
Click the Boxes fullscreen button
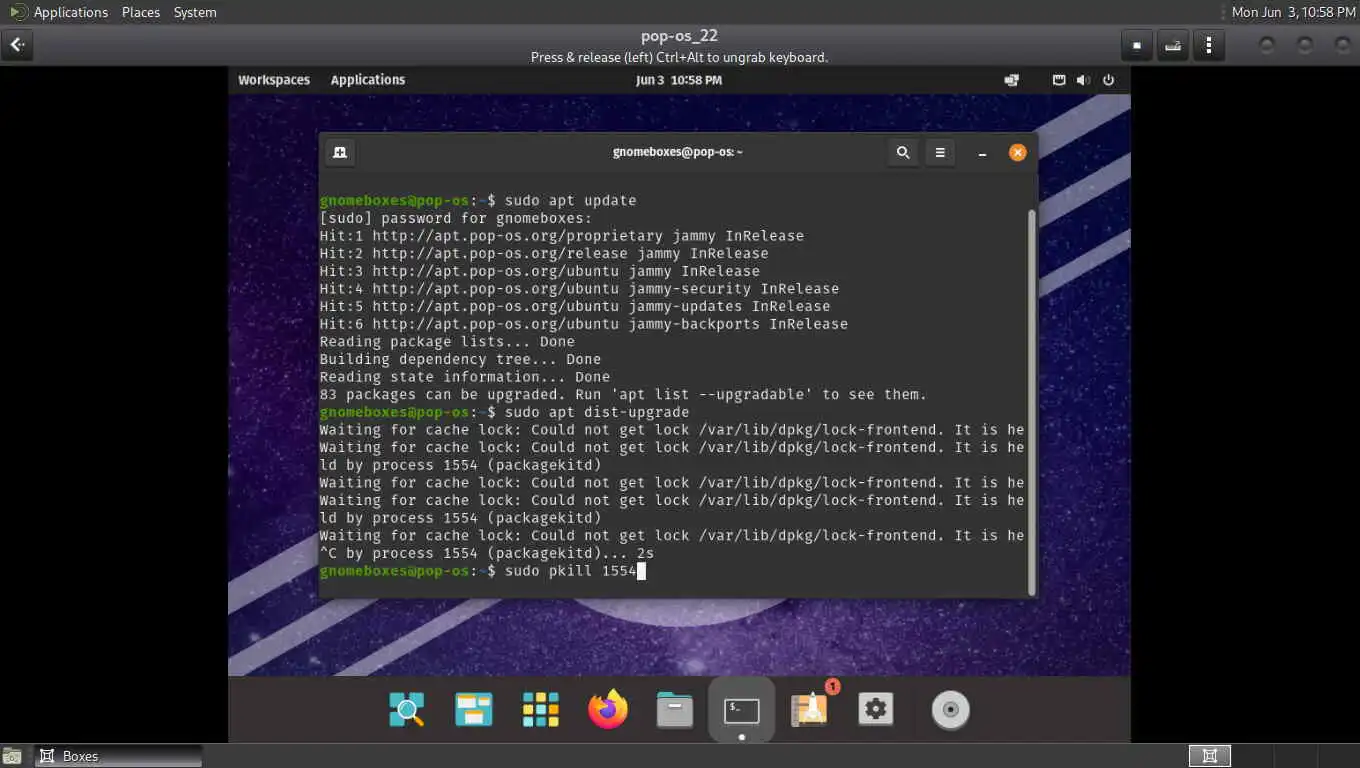click(1137, 45)
